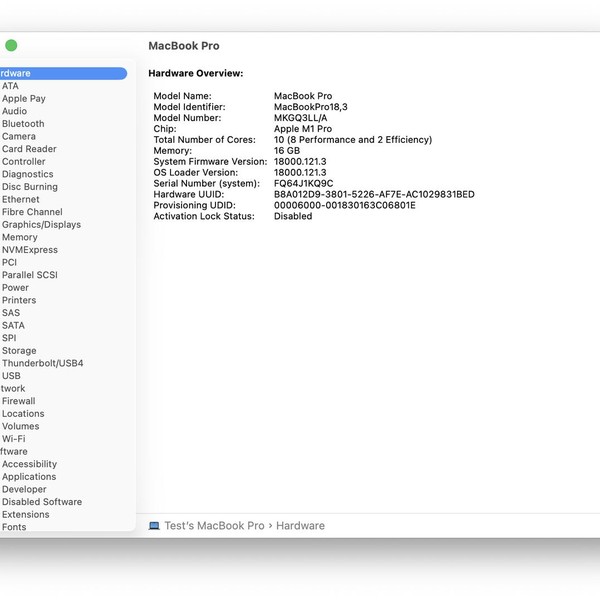Click Hardware in the path bar

coord(300,526)
